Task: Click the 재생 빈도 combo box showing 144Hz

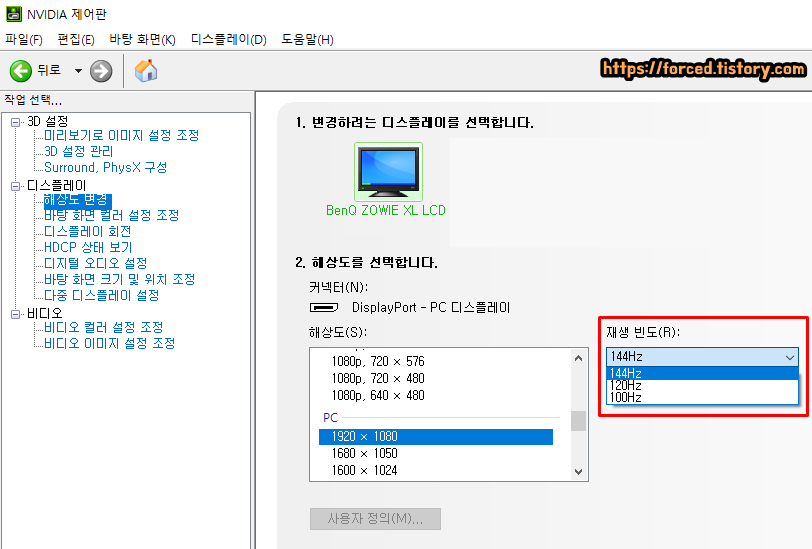Action: [702, 357]
